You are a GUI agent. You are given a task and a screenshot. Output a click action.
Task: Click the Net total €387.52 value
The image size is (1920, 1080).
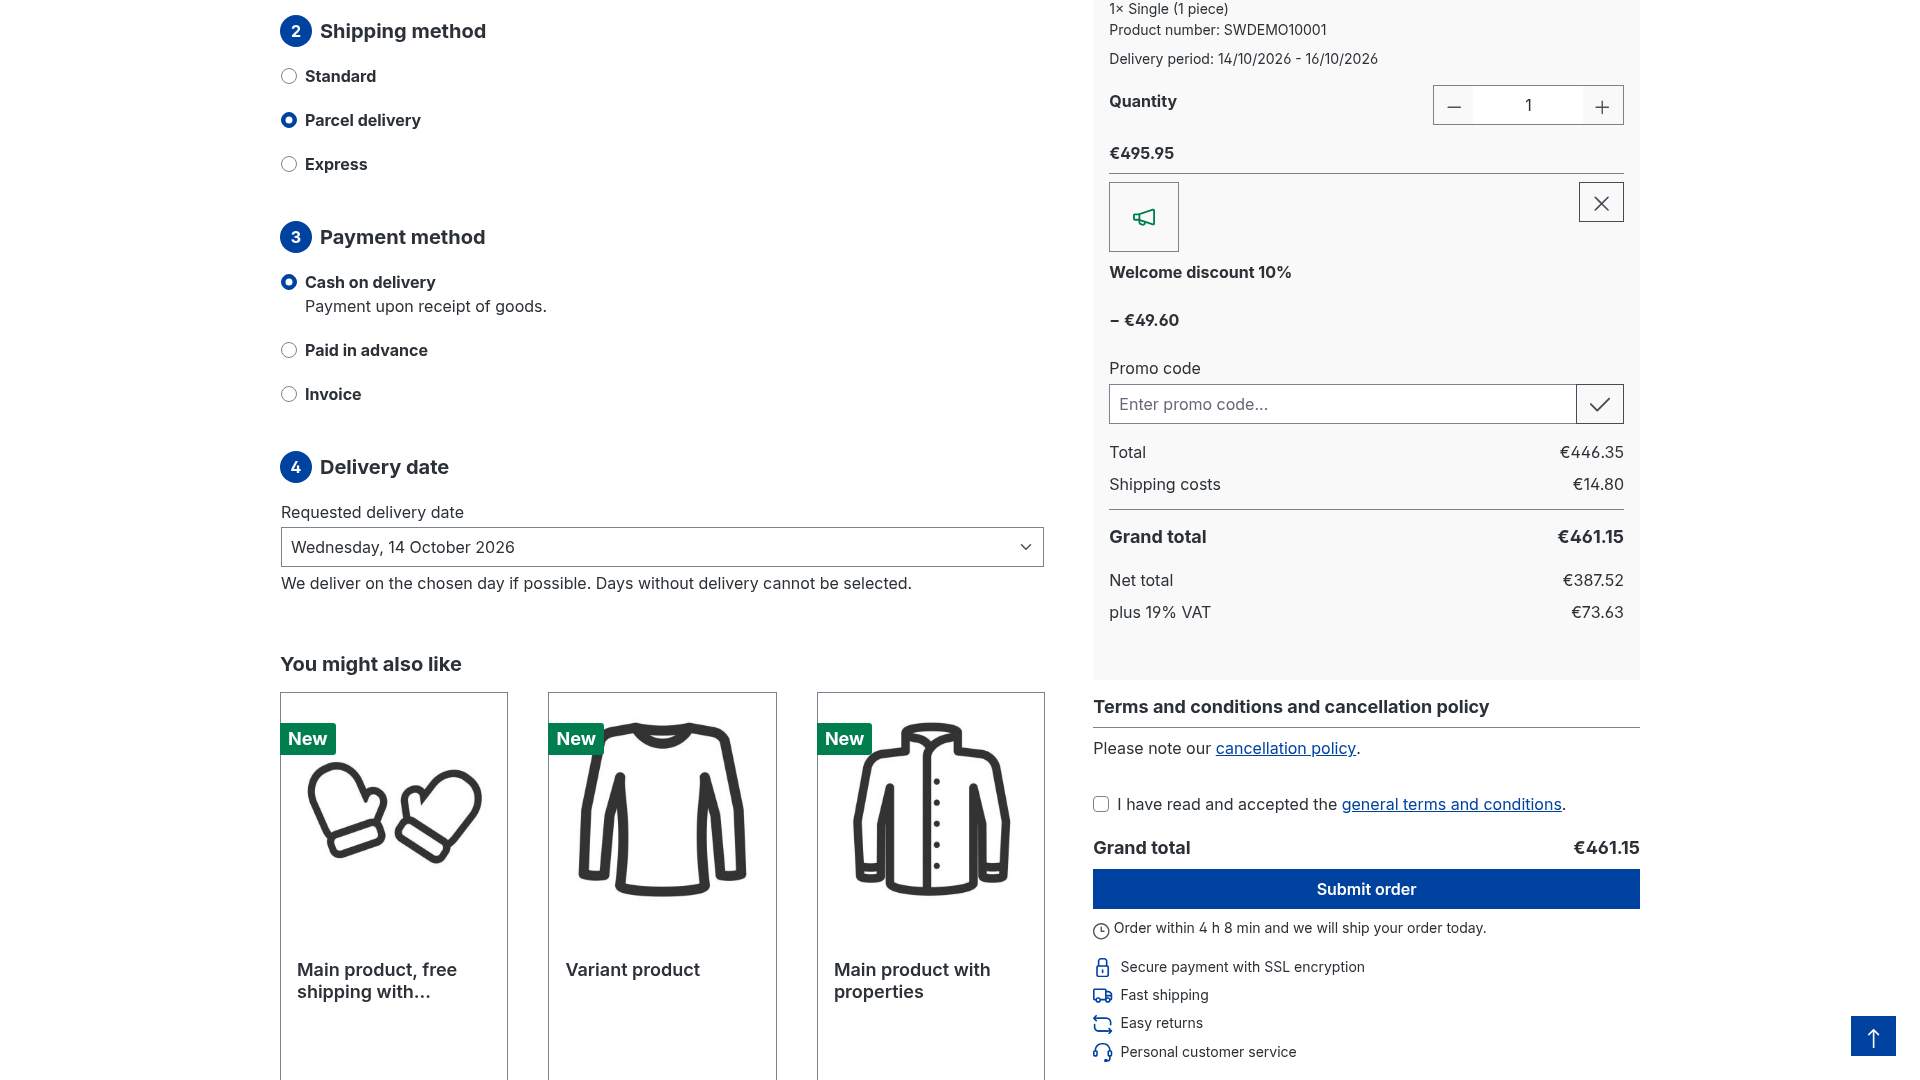pos(1593,580)
